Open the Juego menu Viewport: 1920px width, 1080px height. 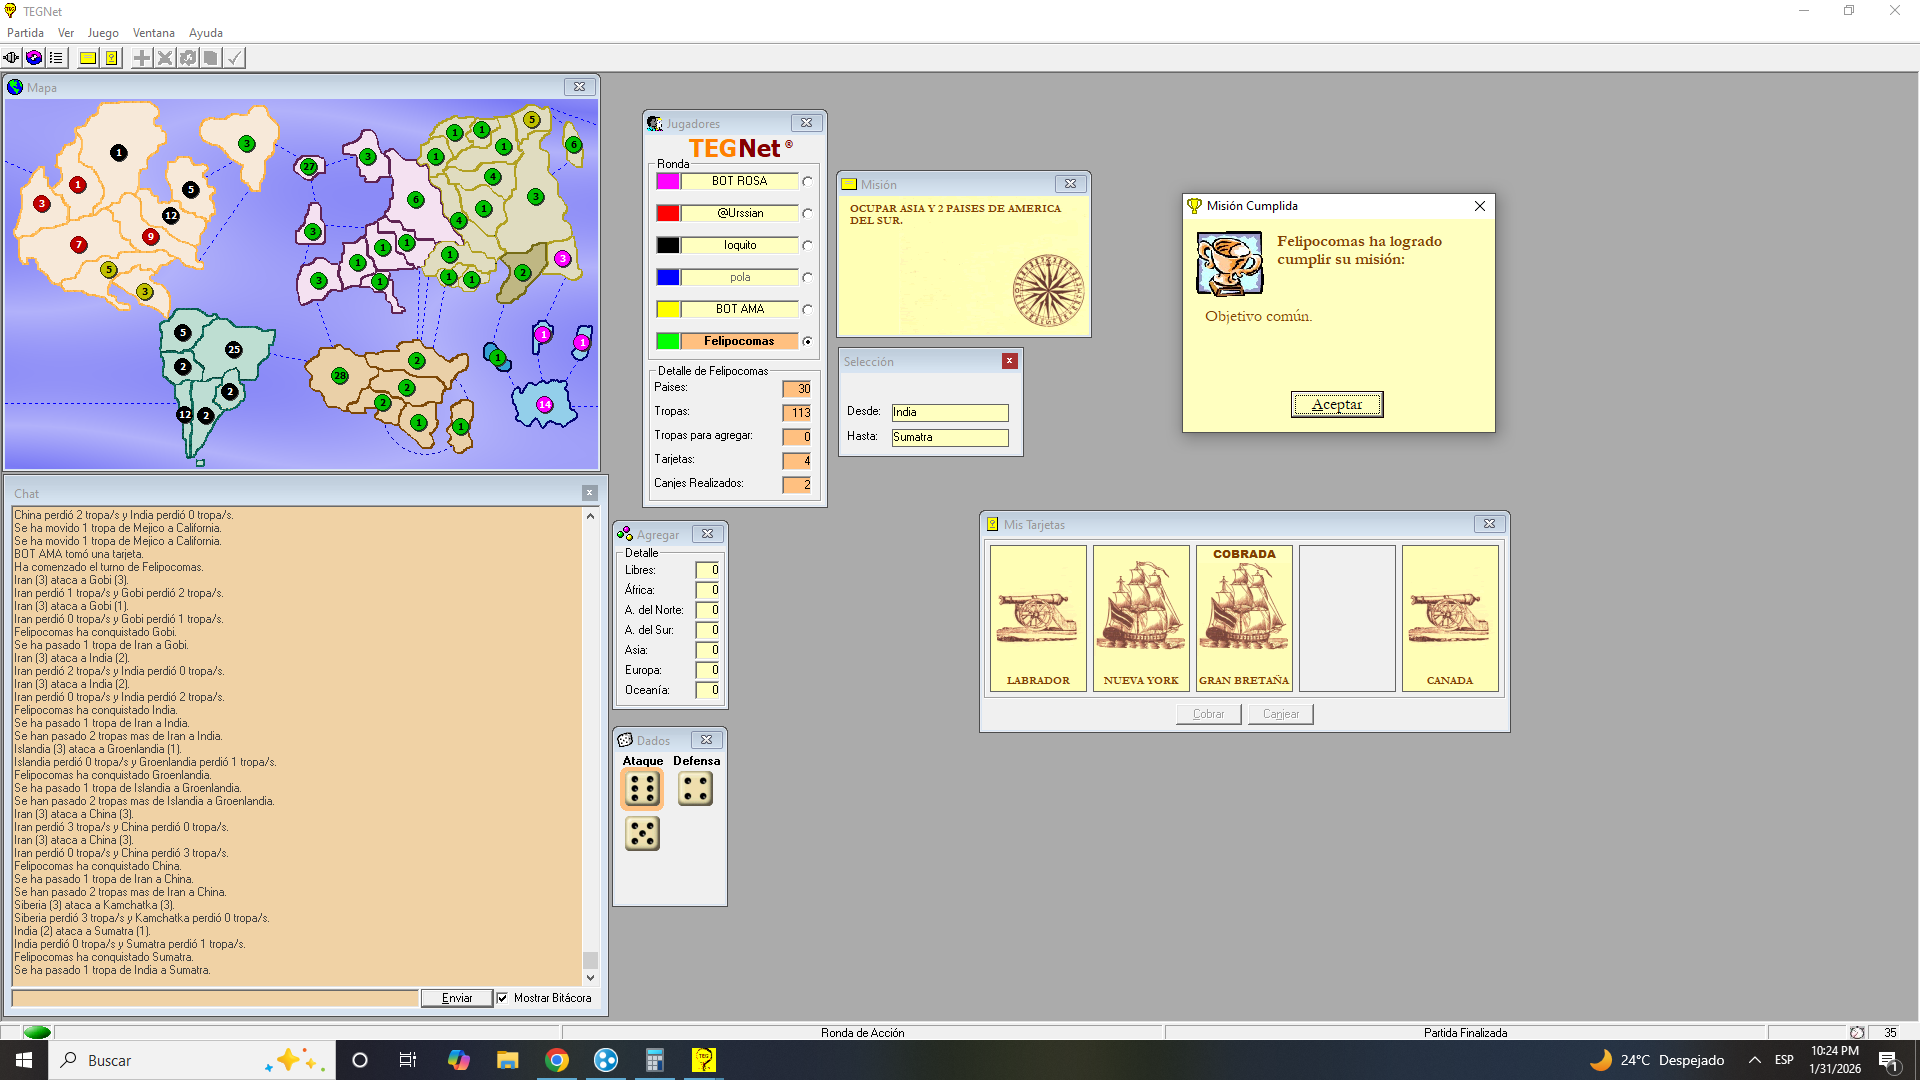(x=103, y=33)
